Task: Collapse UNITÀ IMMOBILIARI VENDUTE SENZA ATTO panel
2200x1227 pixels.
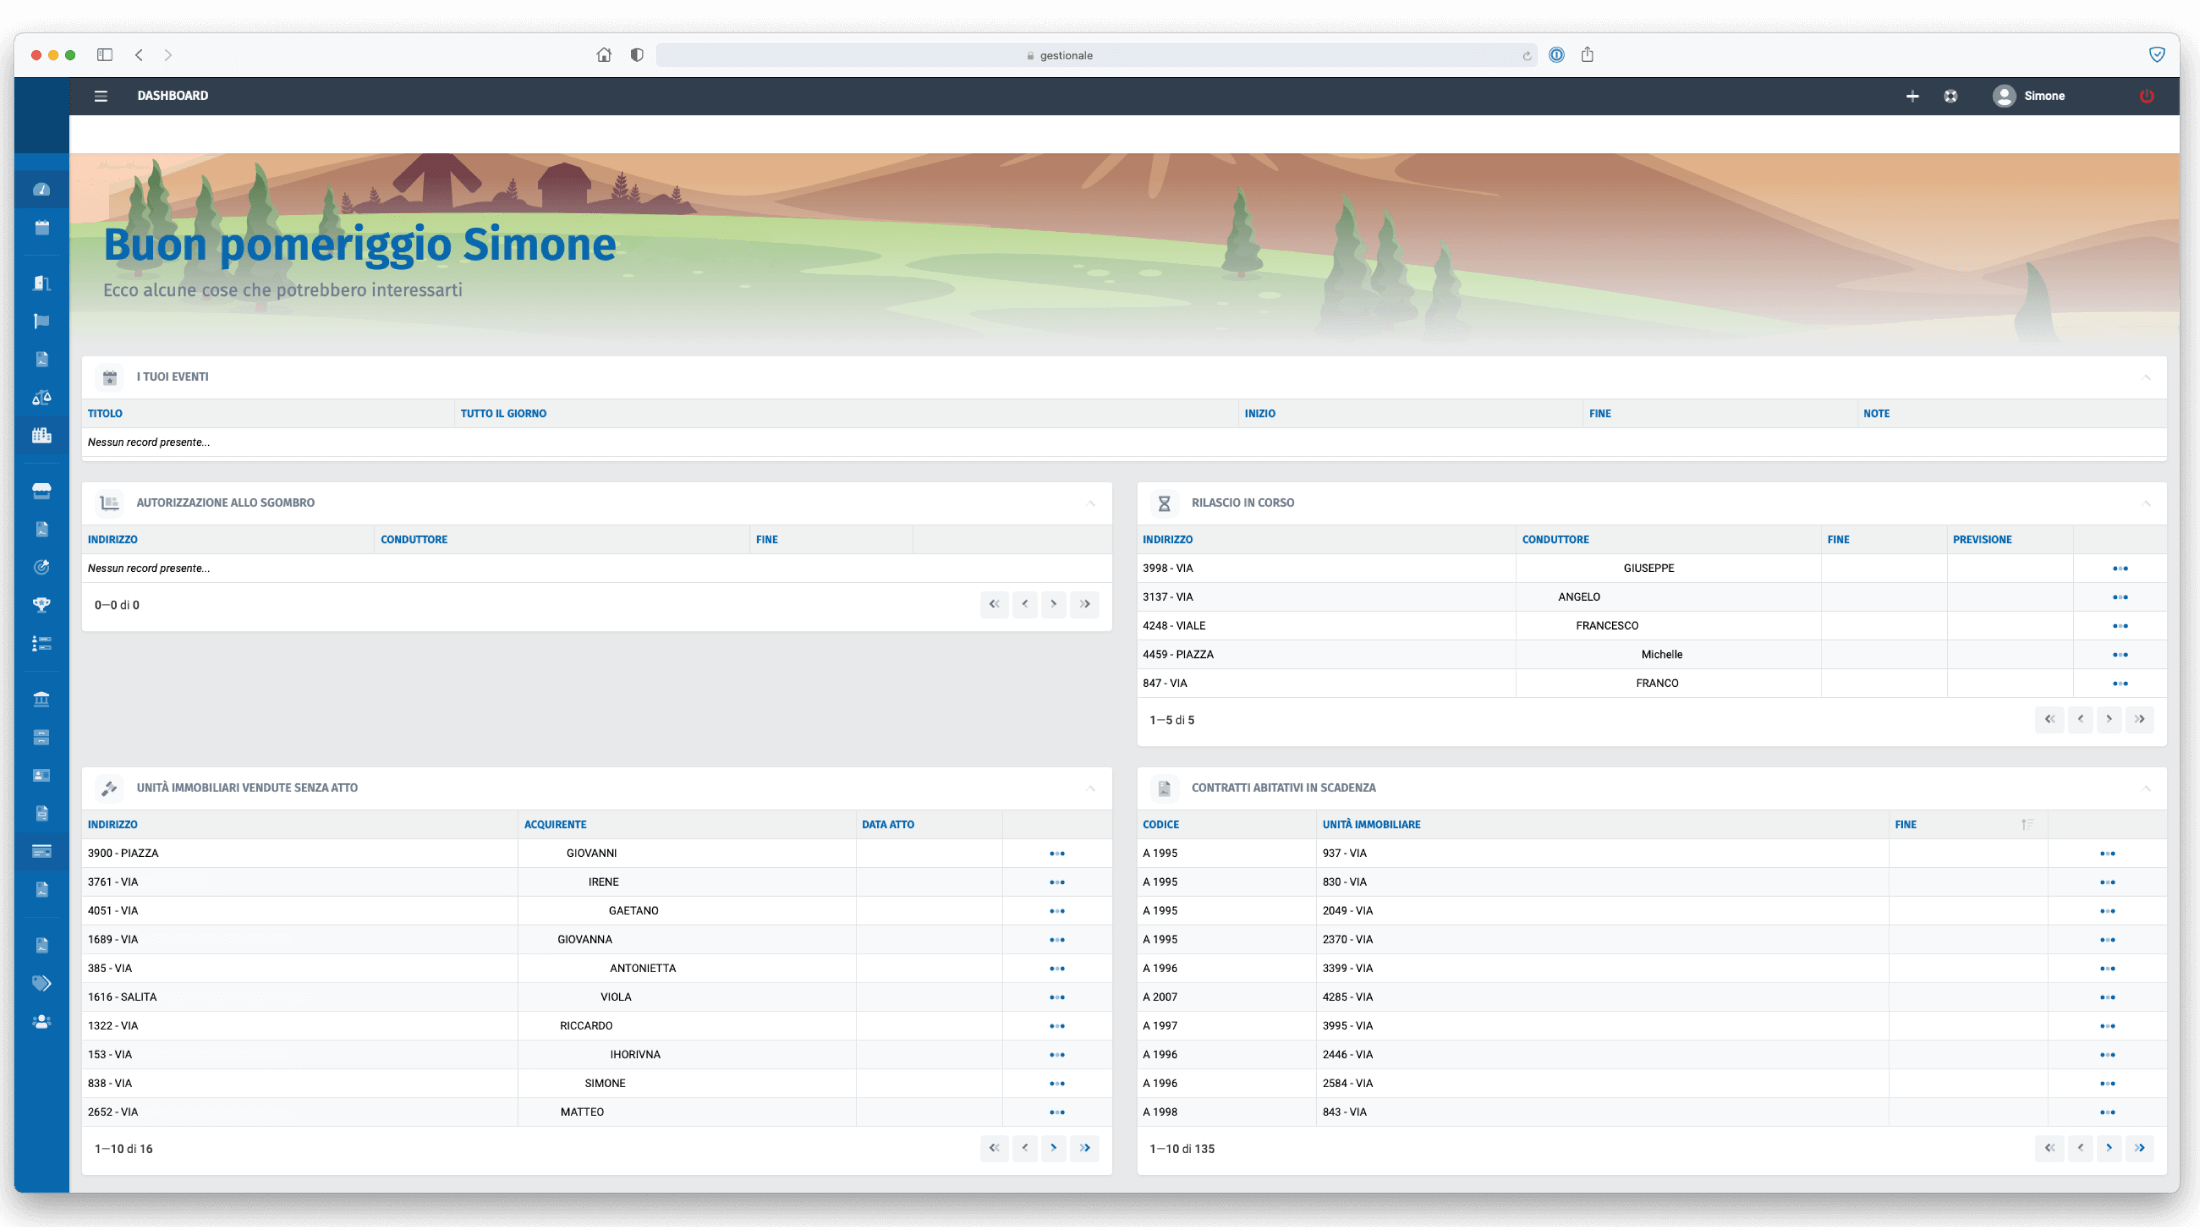Action: pos(1091,788)
